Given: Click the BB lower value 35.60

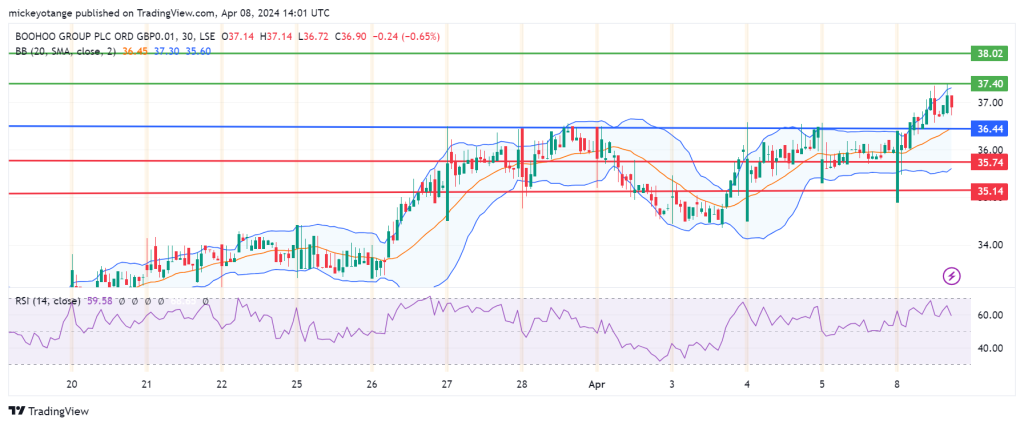Looking at the screenshot, I should click(198, 51).
